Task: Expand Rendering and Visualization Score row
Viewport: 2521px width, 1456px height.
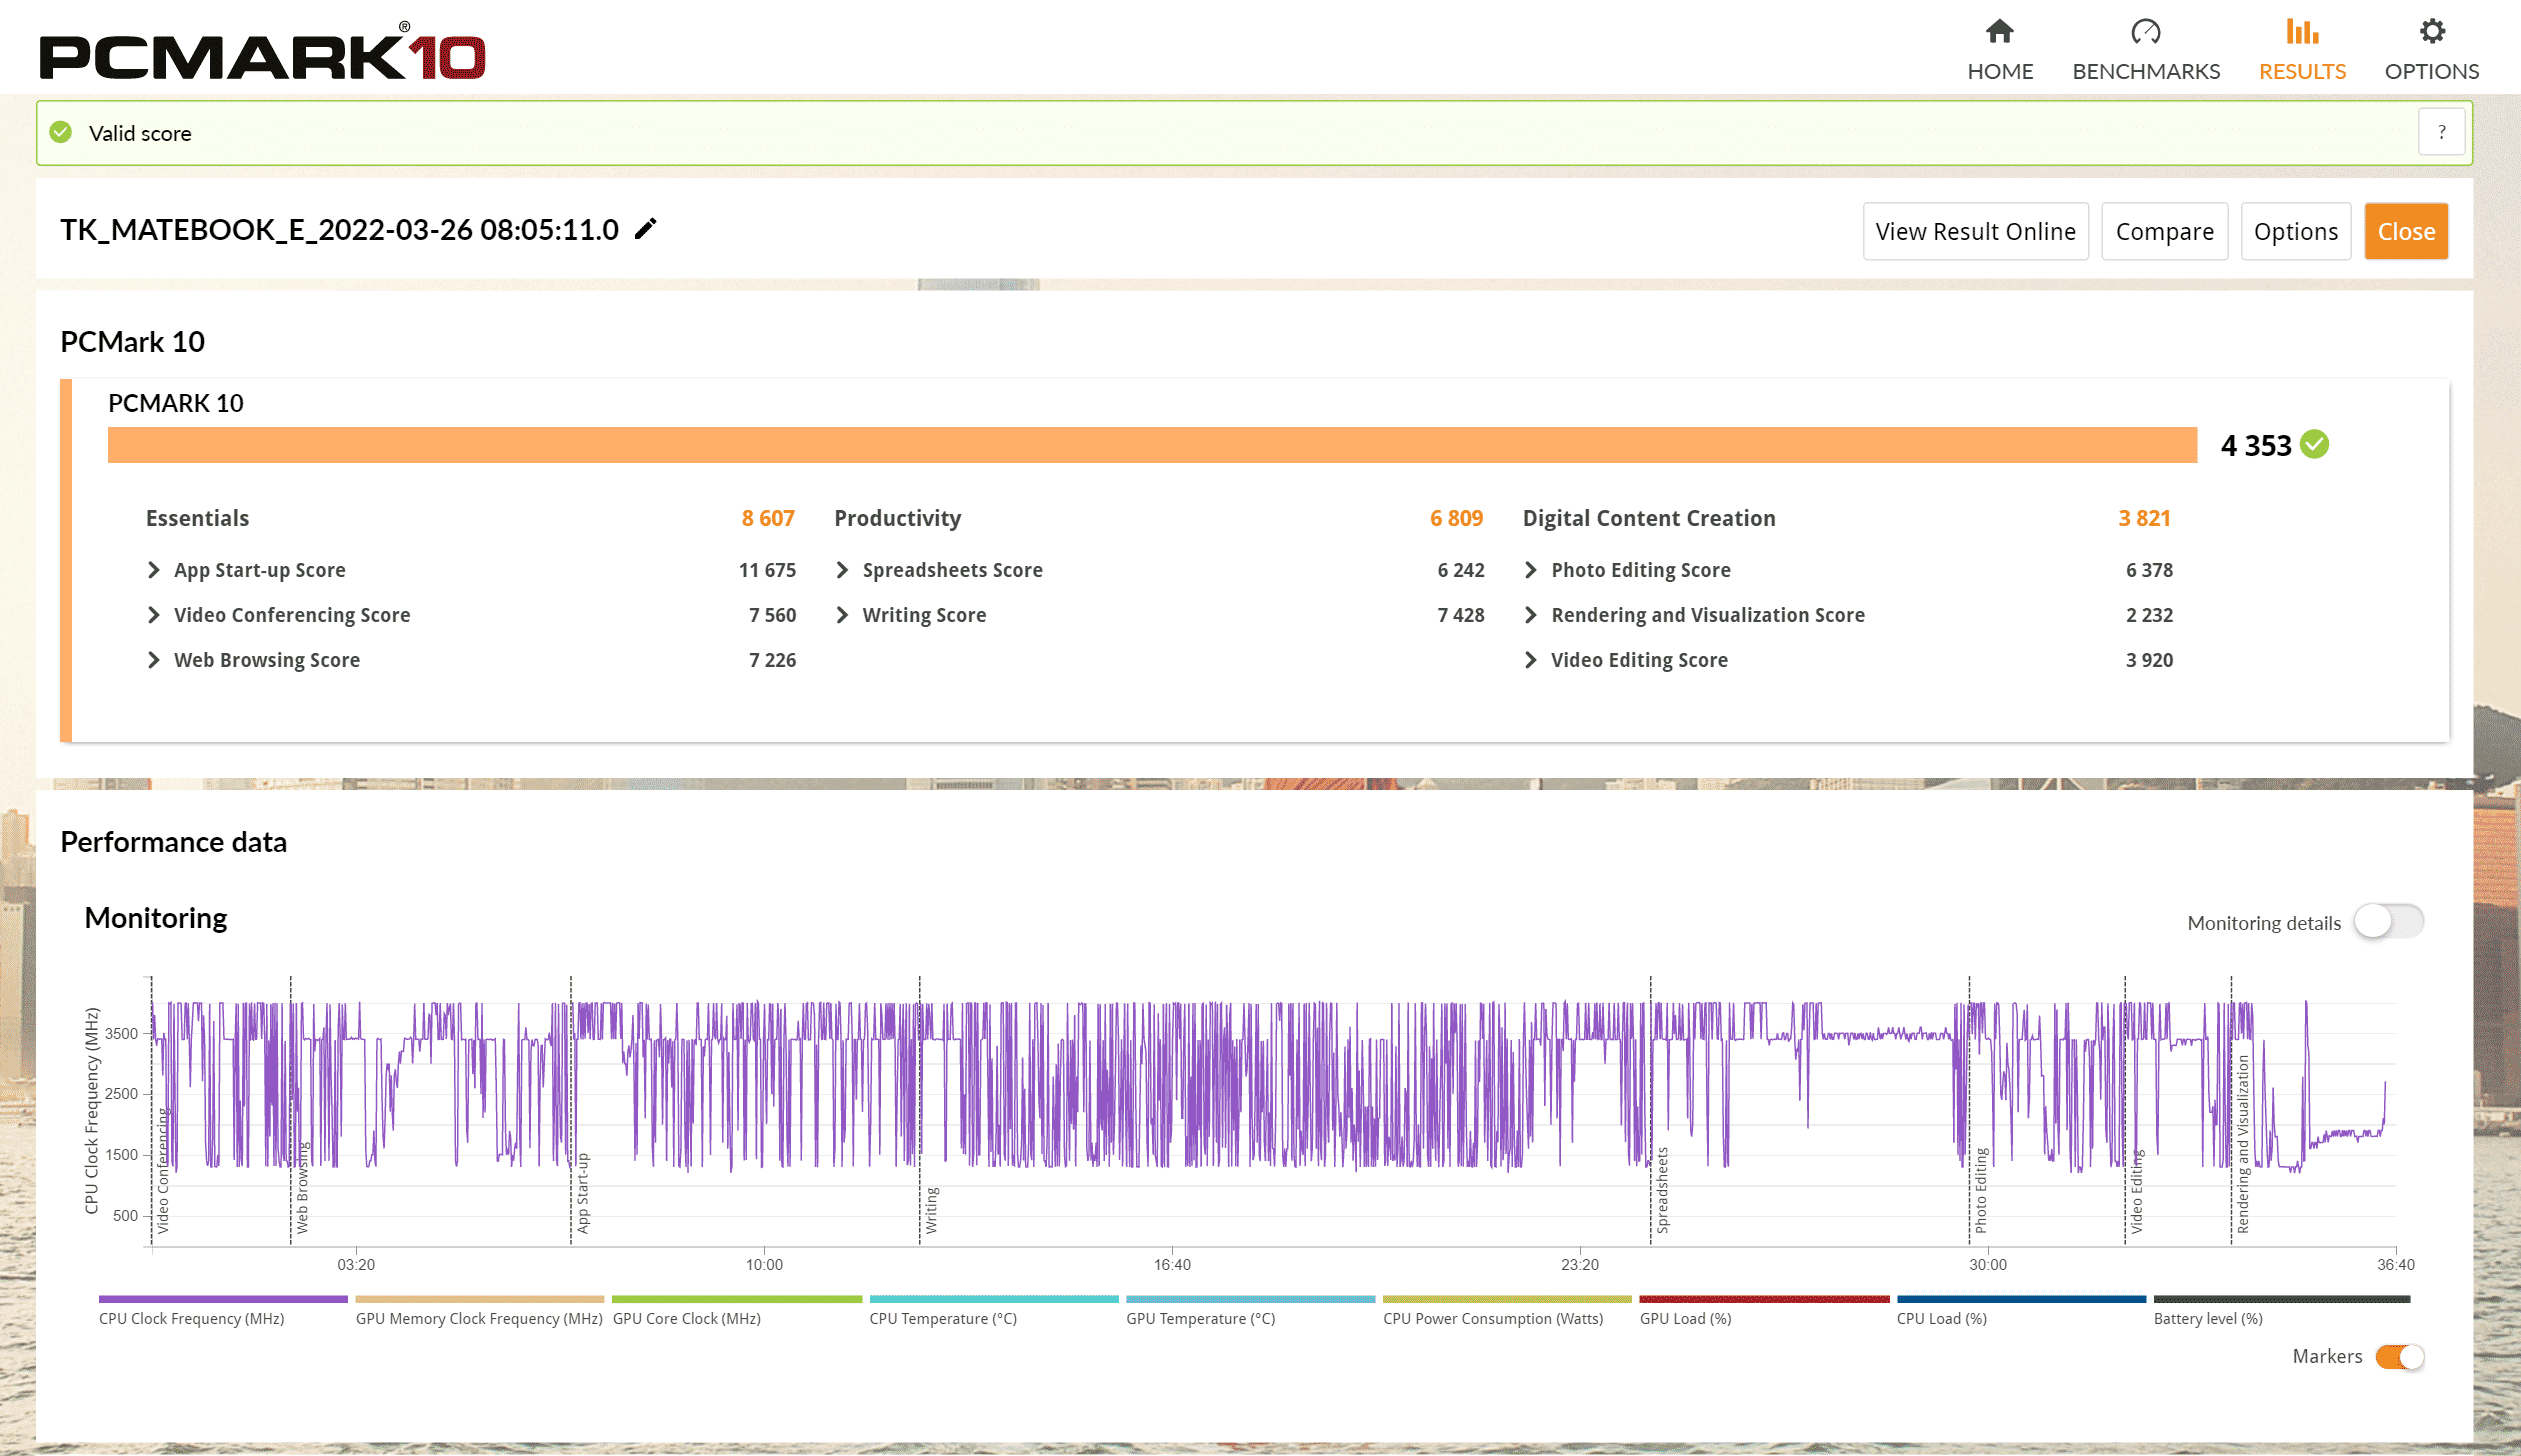Action: pos(1530,615)
